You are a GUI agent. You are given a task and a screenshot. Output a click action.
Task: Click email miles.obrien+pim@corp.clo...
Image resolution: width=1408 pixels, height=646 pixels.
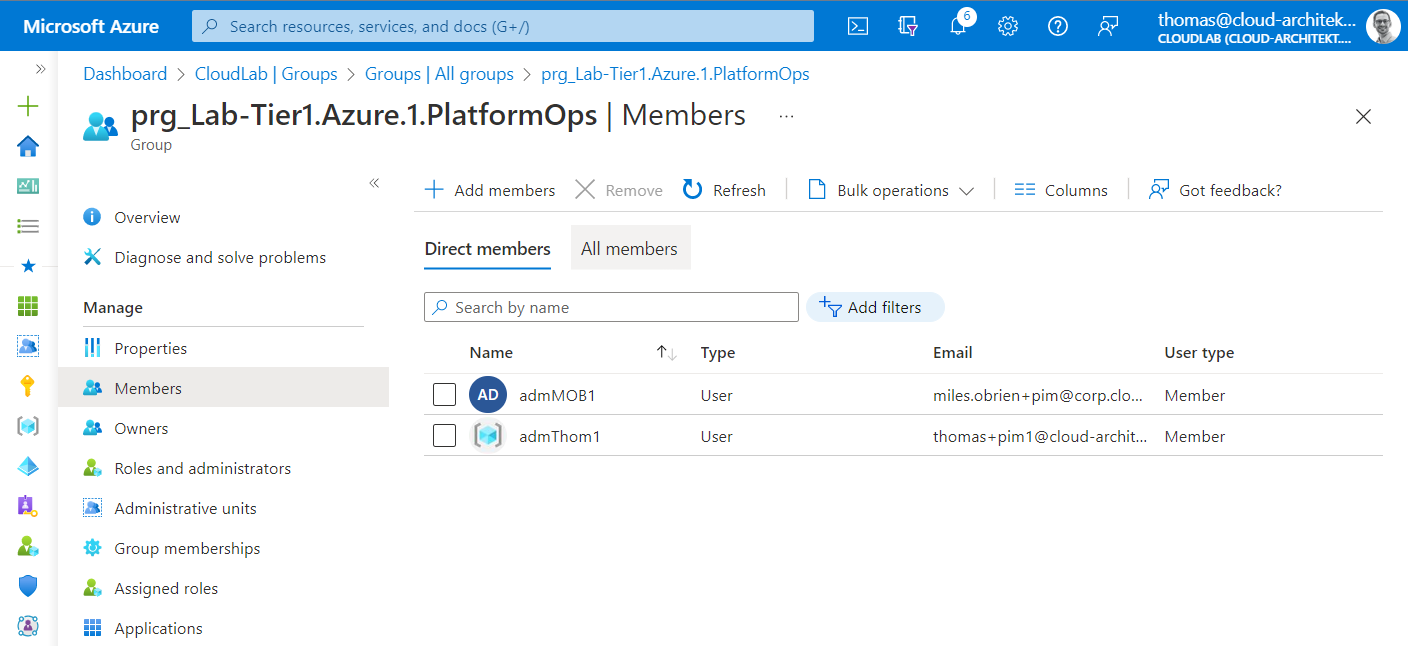(1038, 396)
